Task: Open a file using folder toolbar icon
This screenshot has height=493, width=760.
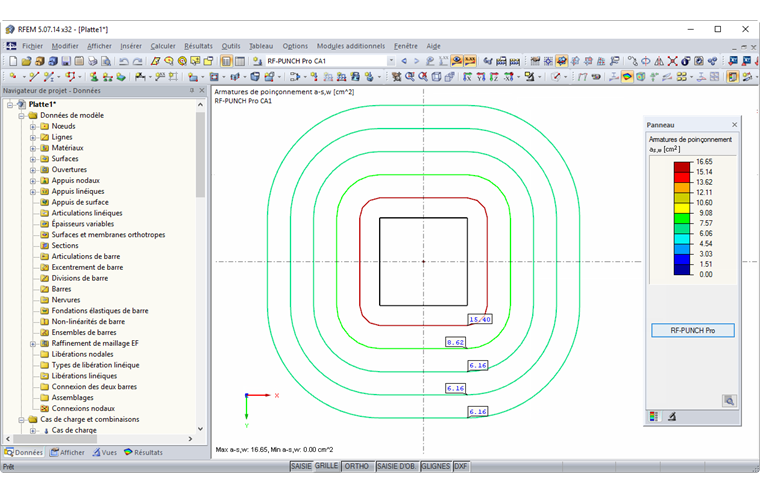Action: [x=26, y=61]
